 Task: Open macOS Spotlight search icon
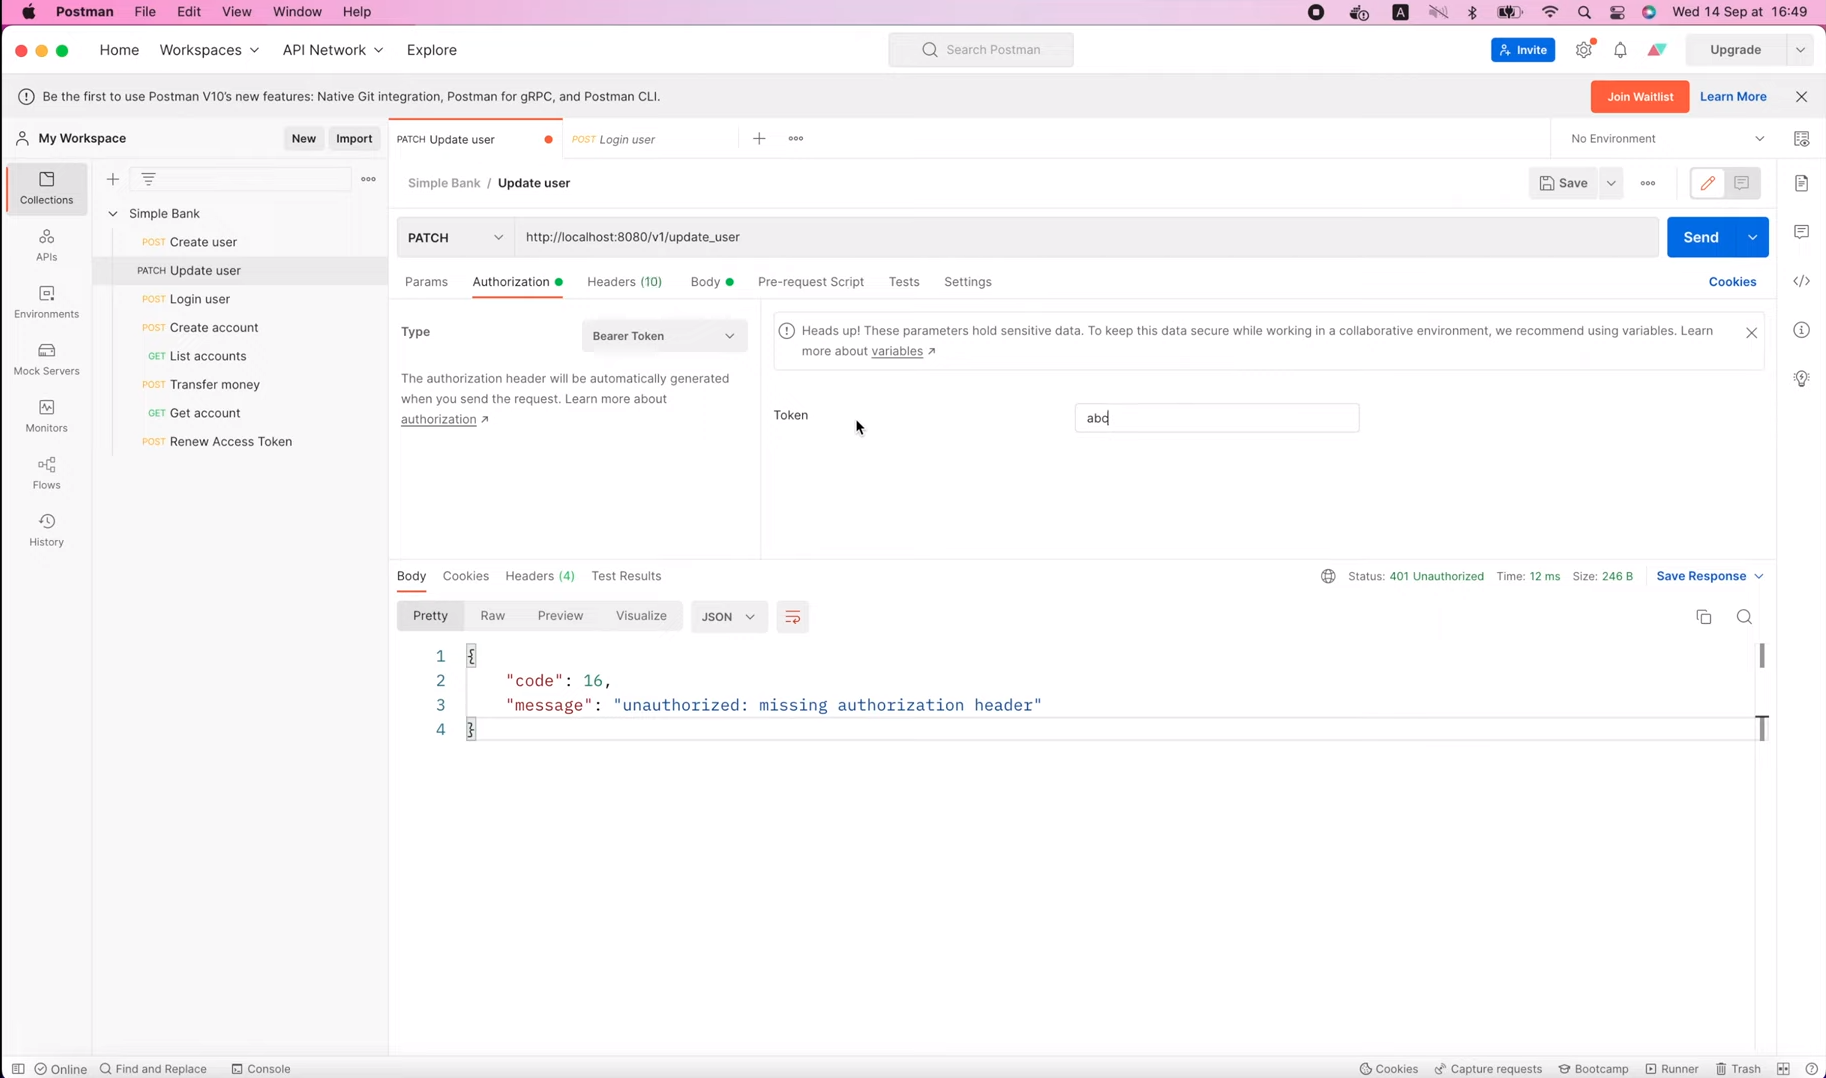[1584, 12]
